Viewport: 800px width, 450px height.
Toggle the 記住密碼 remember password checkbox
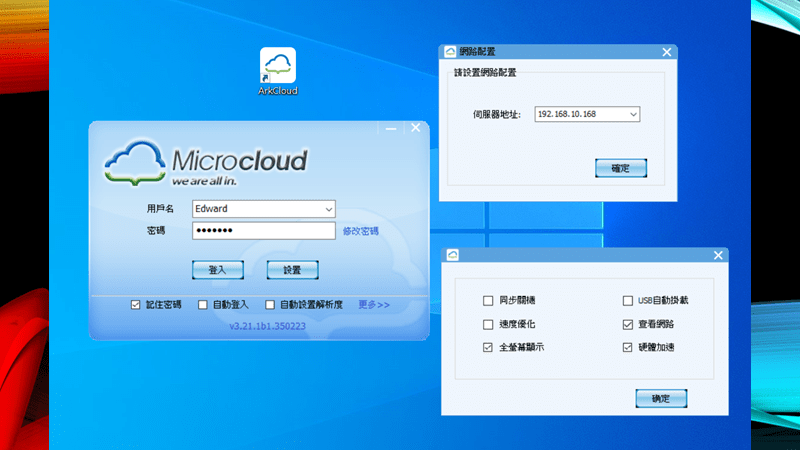tap(135, 305)
